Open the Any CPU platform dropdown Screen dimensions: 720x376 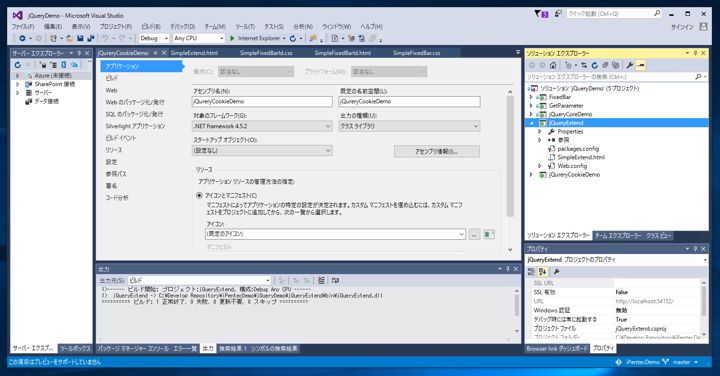(199, 39)
